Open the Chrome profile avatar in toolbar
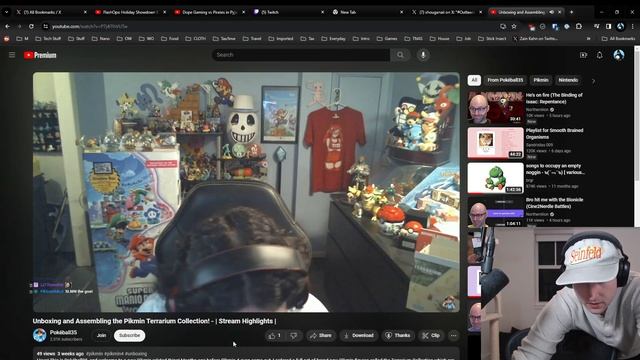 click(x=620, y=26)
